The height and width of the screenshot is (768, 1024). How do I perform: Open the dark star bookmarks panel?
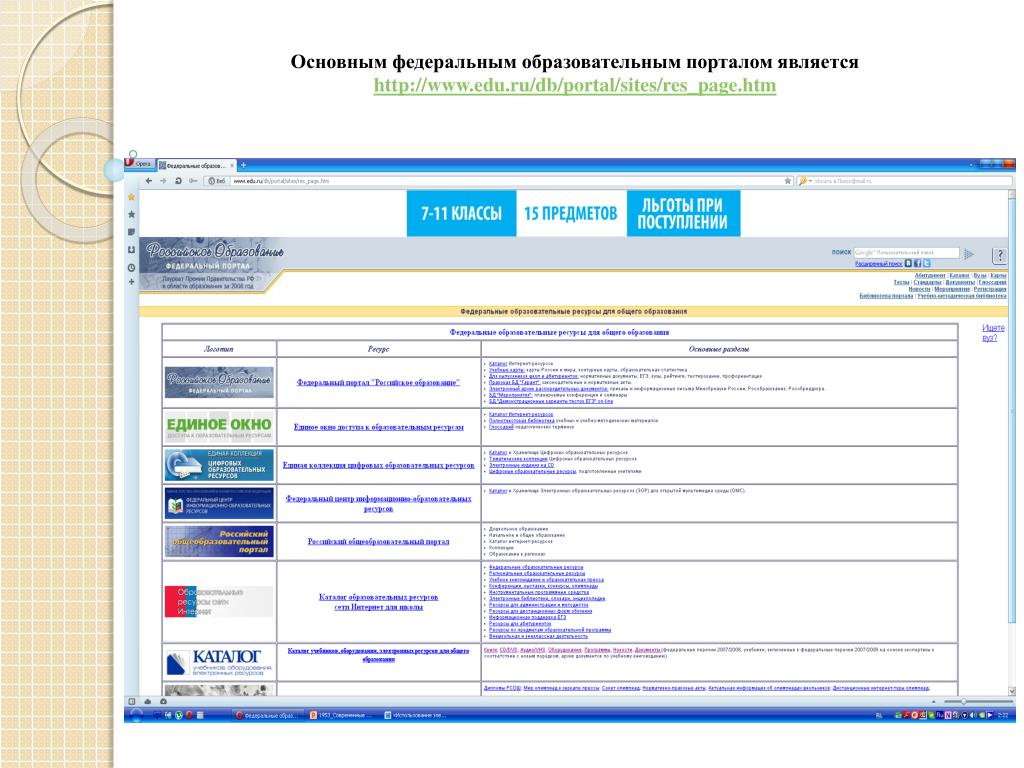pos(131,214)
